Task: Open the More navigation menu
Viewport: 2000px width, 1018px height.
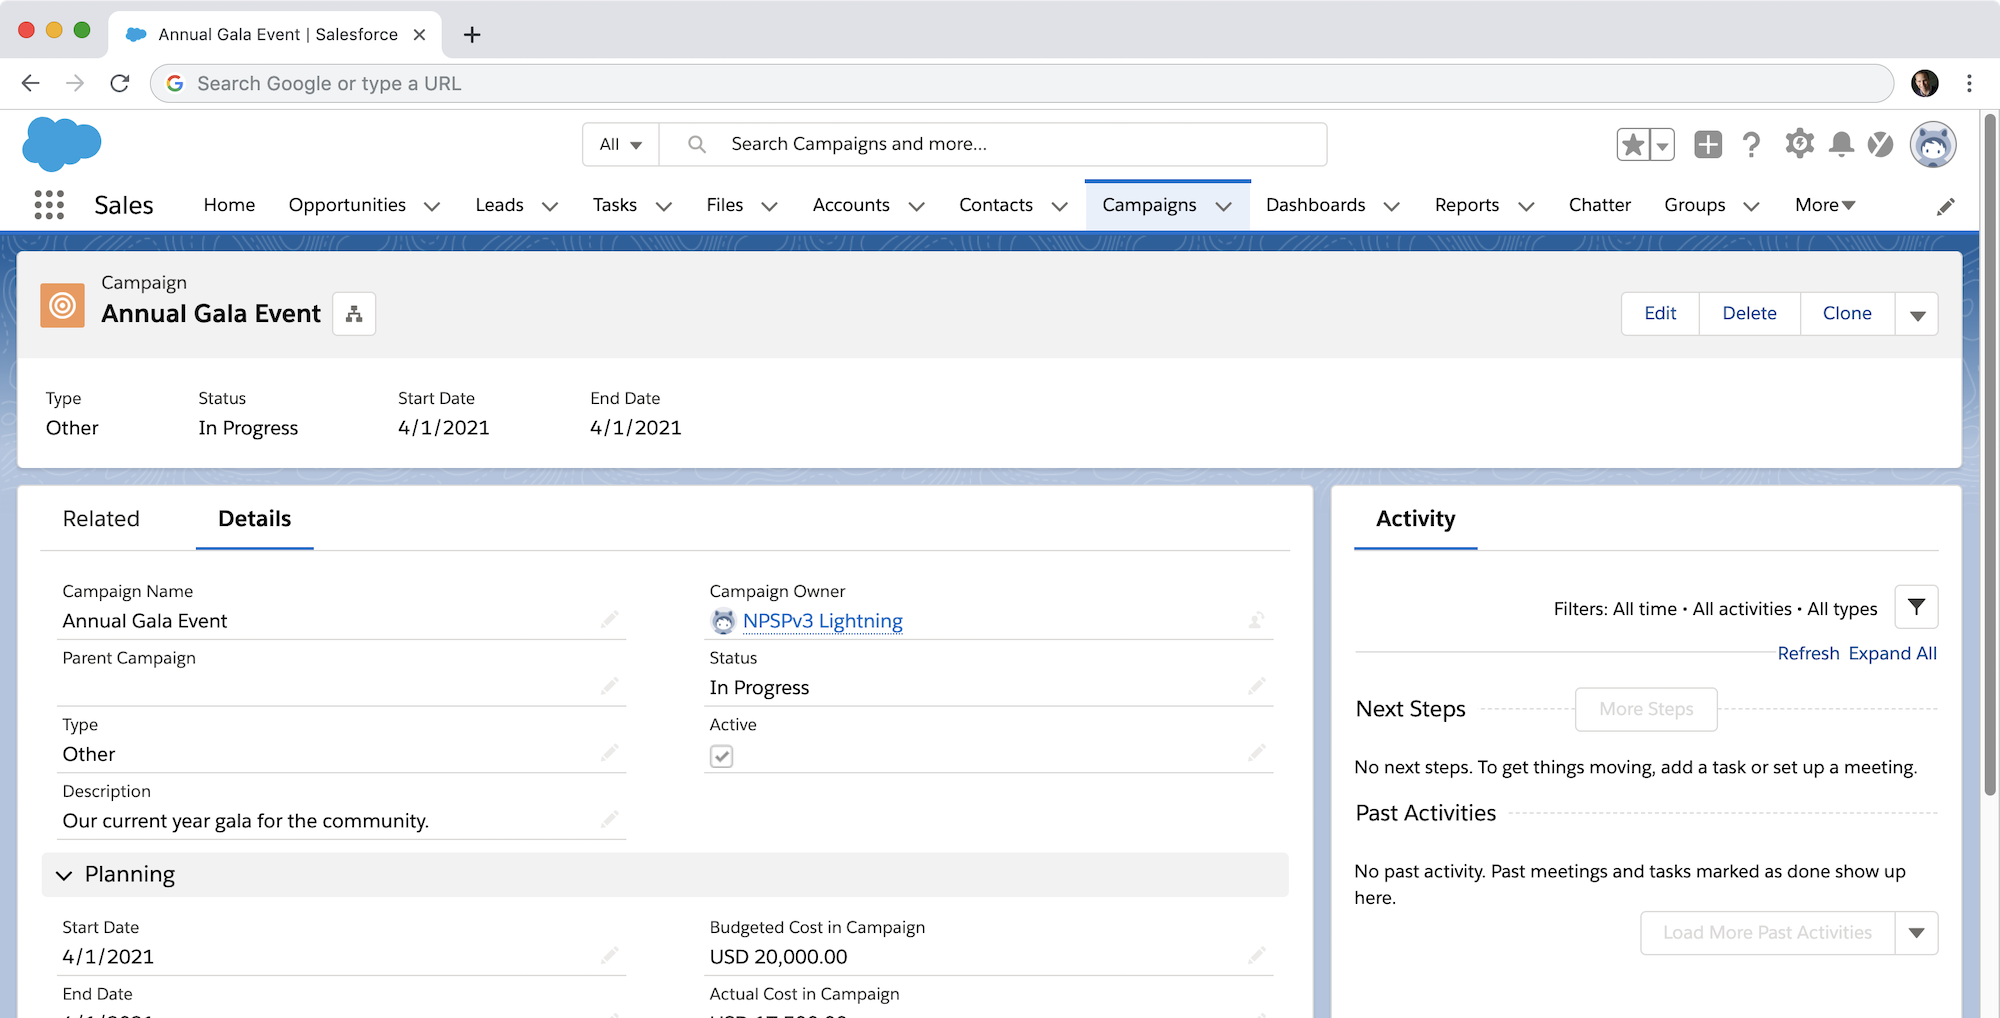Action: point(1825,205)
